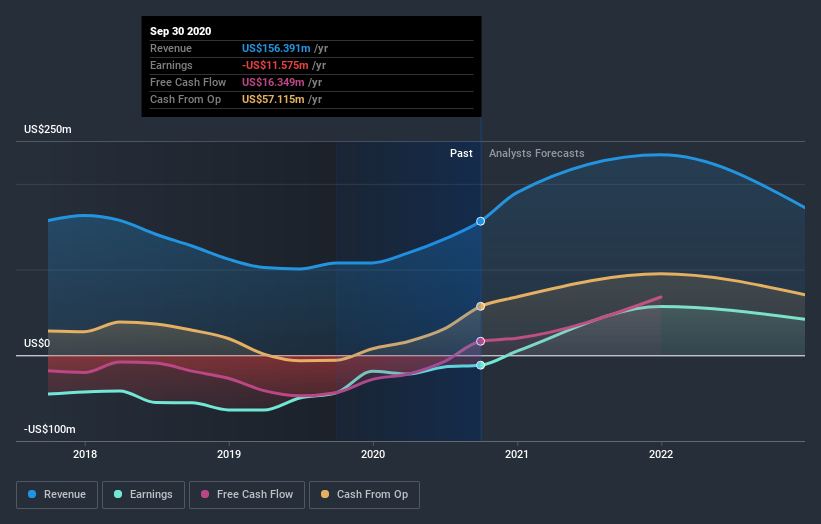This screenshot has width=821, height=524.
Task: Toggle the Cash From Op legend button
Action: tap(364, 495)
